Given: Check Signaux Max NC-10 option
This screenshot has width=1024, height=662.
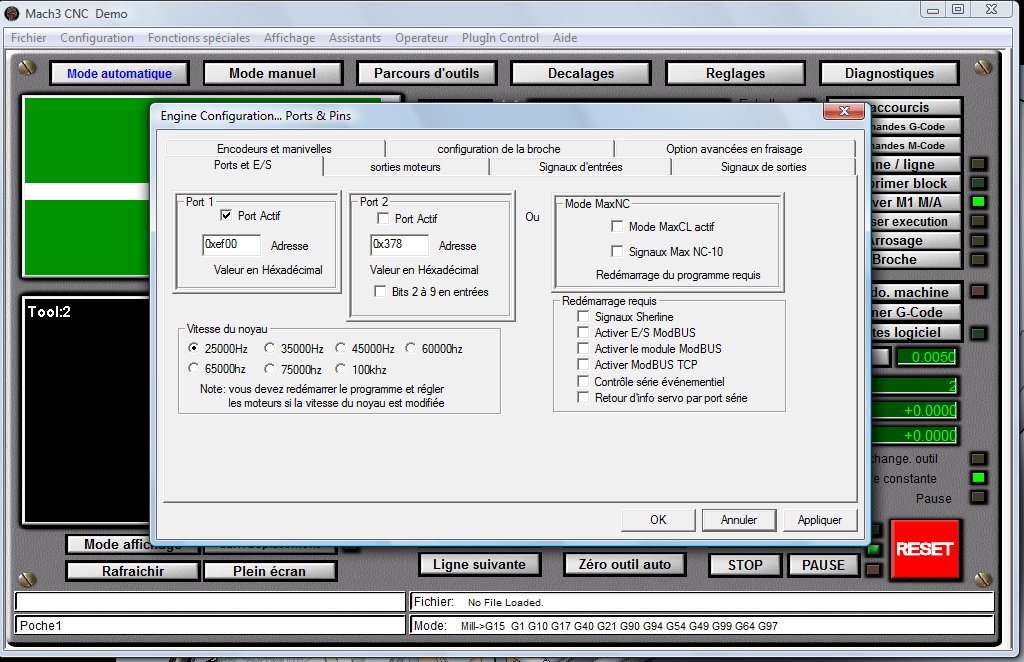Looking at the screenshot, I should [x=616, y=251].
